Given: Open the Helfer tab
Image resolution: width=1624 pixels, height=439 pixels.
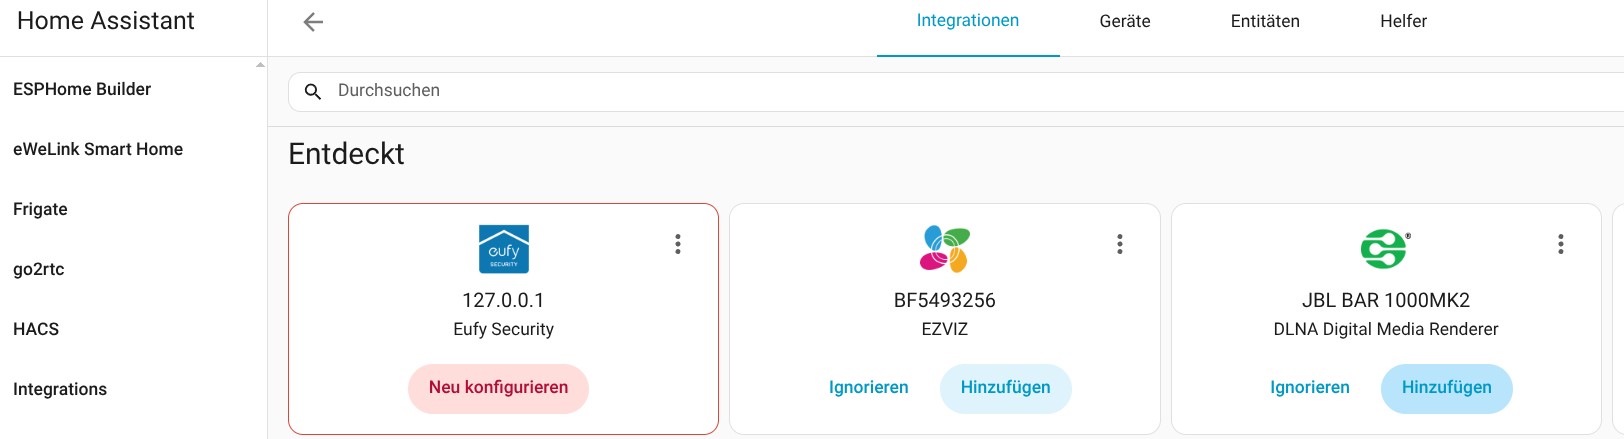Looking at the screenshot, I should pyautogui.click(x=1403, y=21).
